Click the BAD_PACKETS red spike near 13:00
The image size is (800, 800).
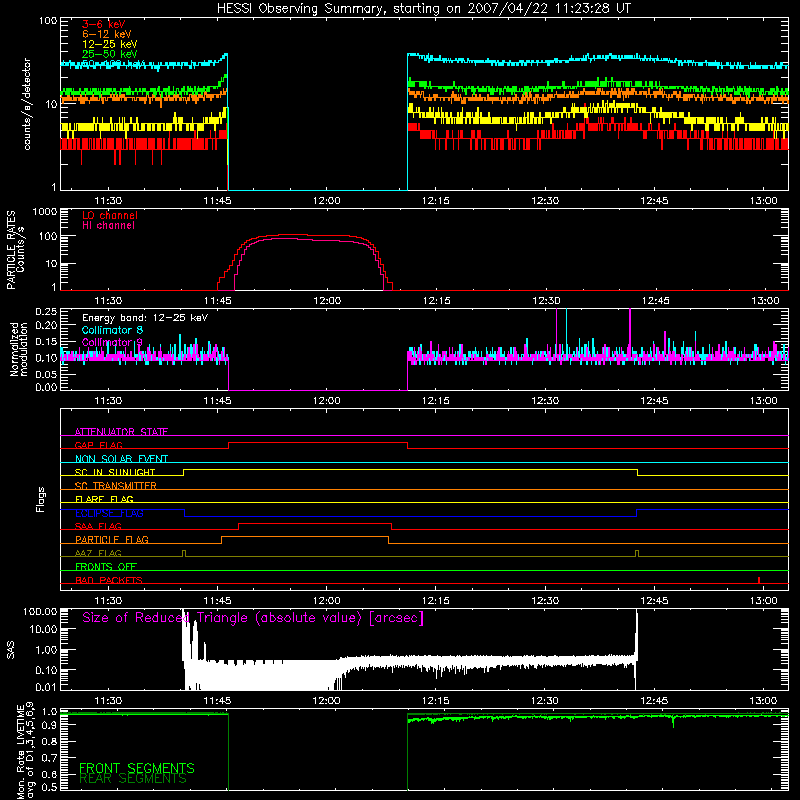[x=759, y=580]
